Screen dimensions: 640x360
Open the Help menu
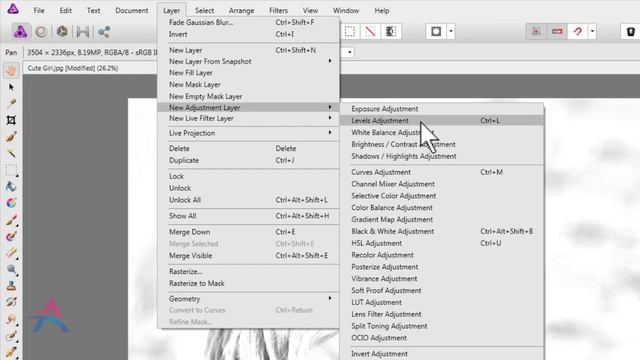coord(382,11)
